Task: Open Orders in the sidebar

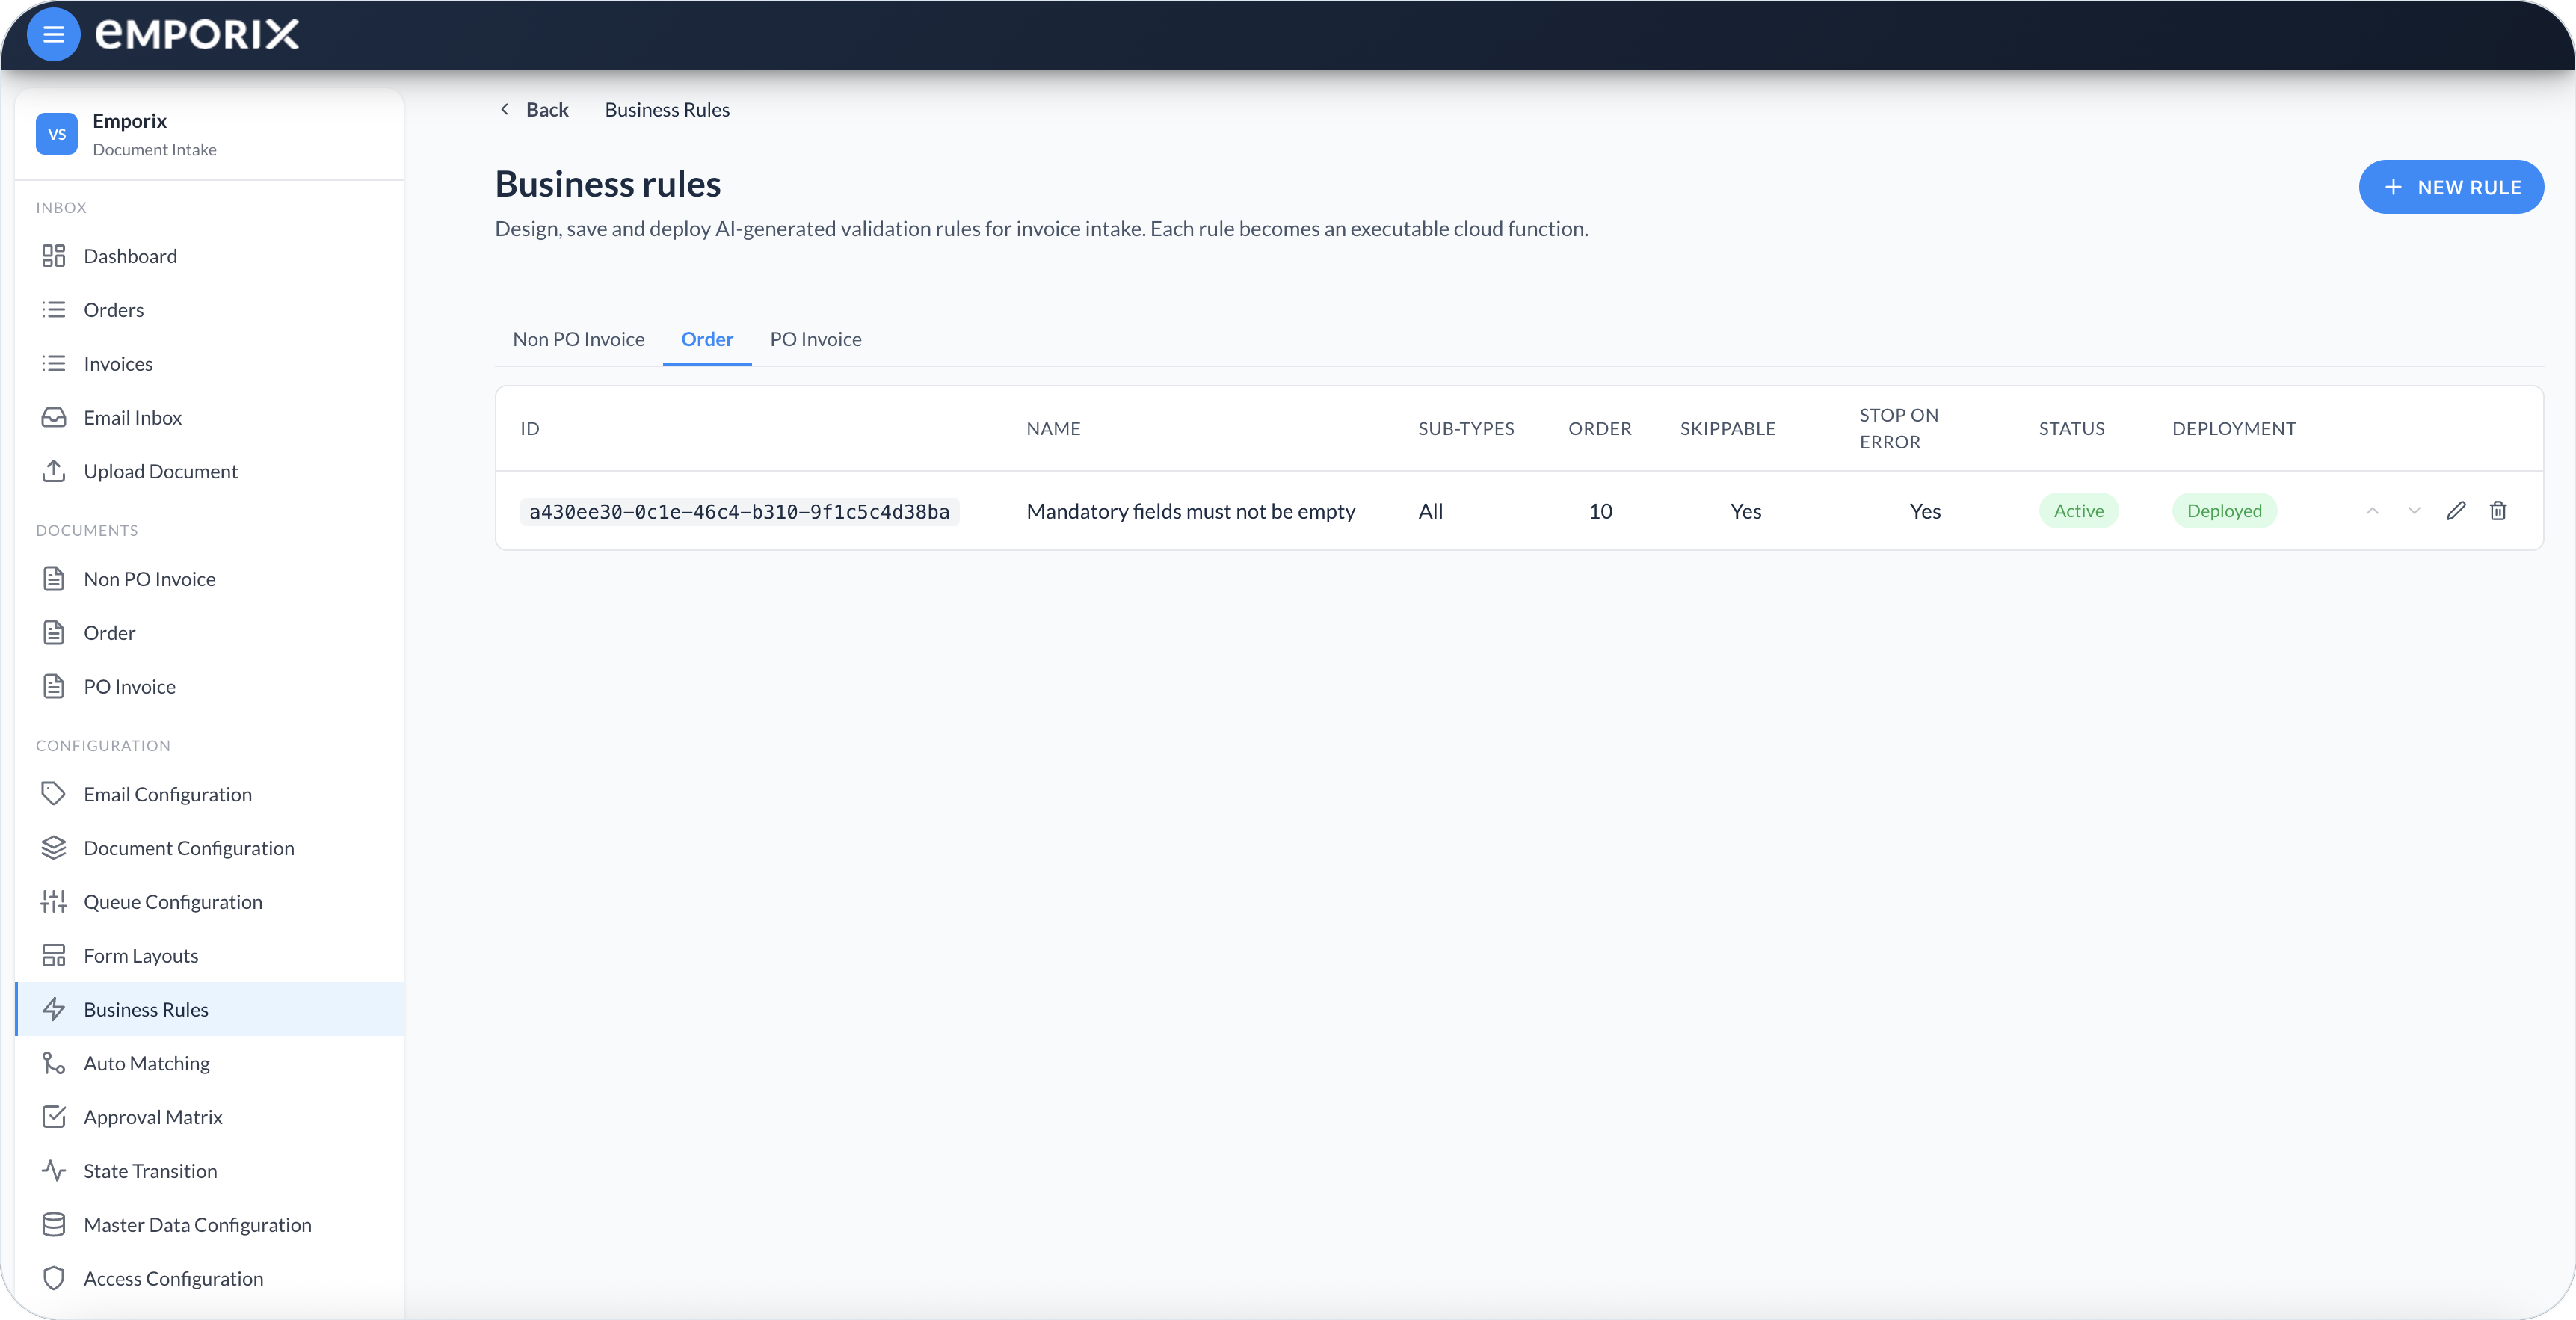Action: (210, 310)
